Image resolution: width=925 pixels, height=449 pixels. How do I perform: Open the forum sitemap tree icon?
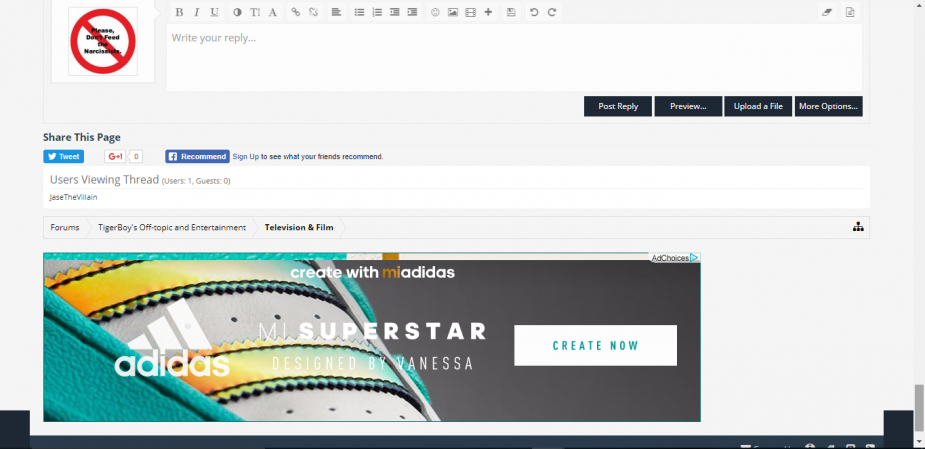click(x=858, y=227)
